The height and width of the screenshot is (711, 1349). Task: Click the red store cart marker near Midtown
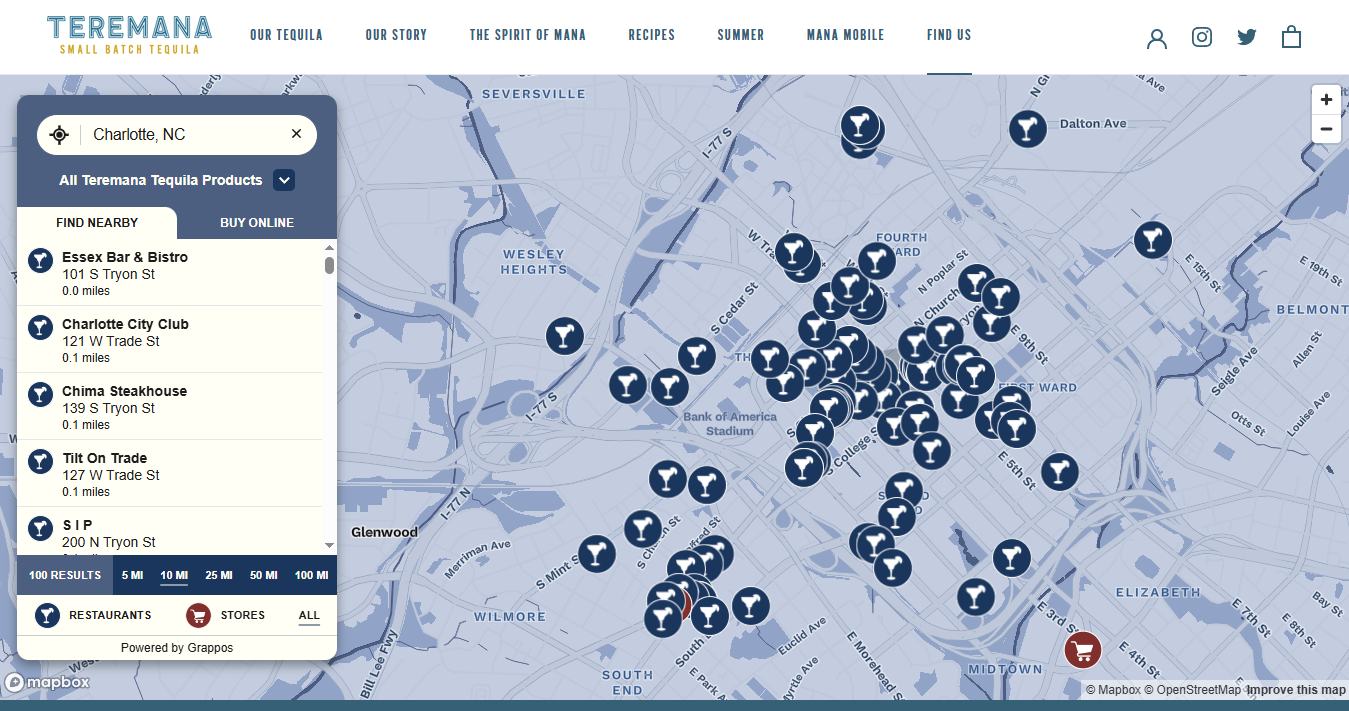pyautogui.click(x=1082, y=649)
